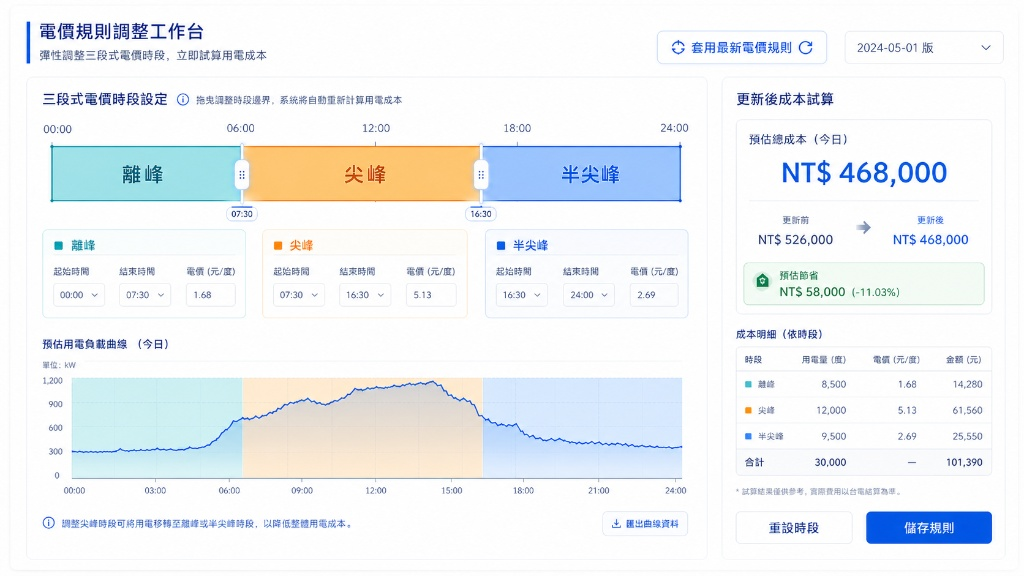
Task: Click 14,280 amount in 離峰 row
Action: pyautogui.click(x=967, y=384)
